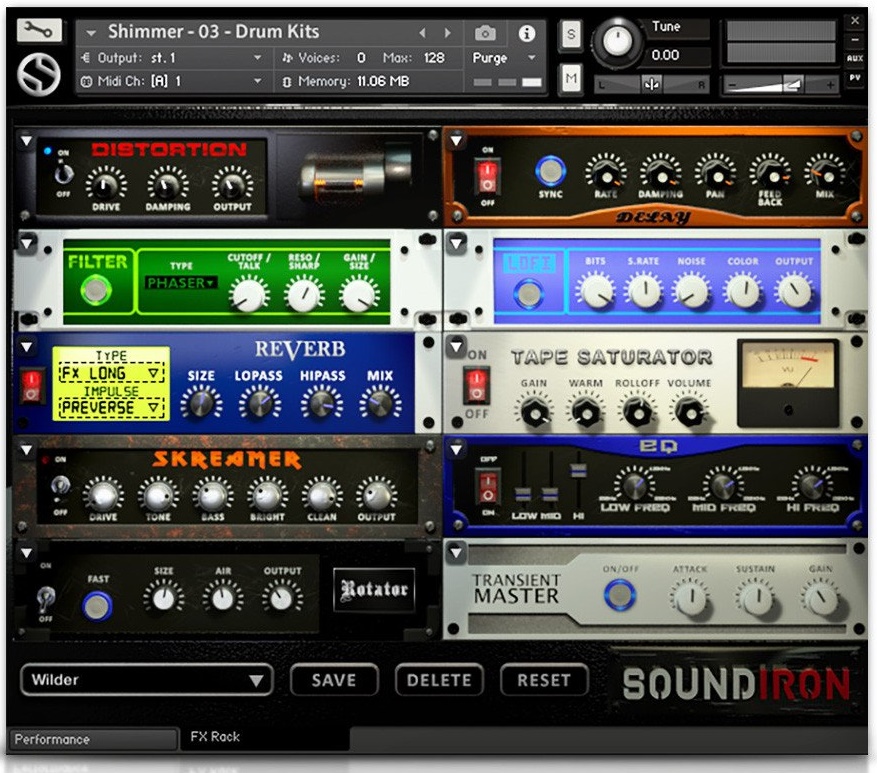The image size is (877, 773).
Task: Click the Tune knob
Action: [617, 41]
